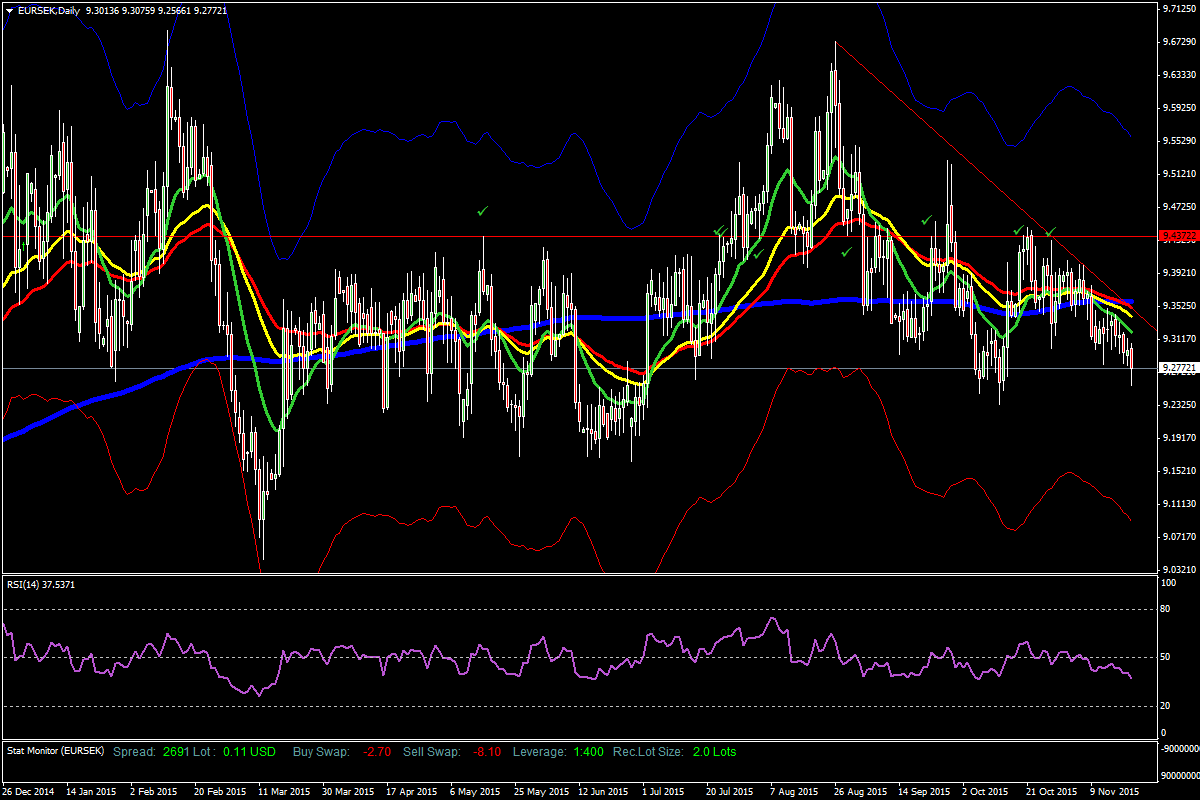
Task: Click the 9.07170 price scale label
Action: (x=1180, y=536)
